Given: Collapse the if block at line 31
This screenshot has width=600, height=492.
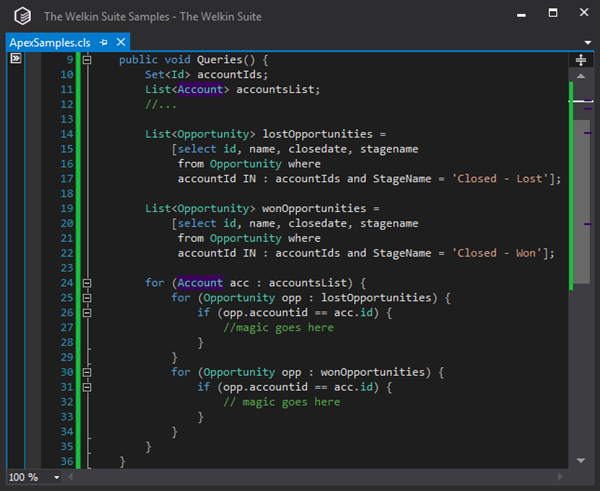Looking at the screenshot, I should click(87, 387).
